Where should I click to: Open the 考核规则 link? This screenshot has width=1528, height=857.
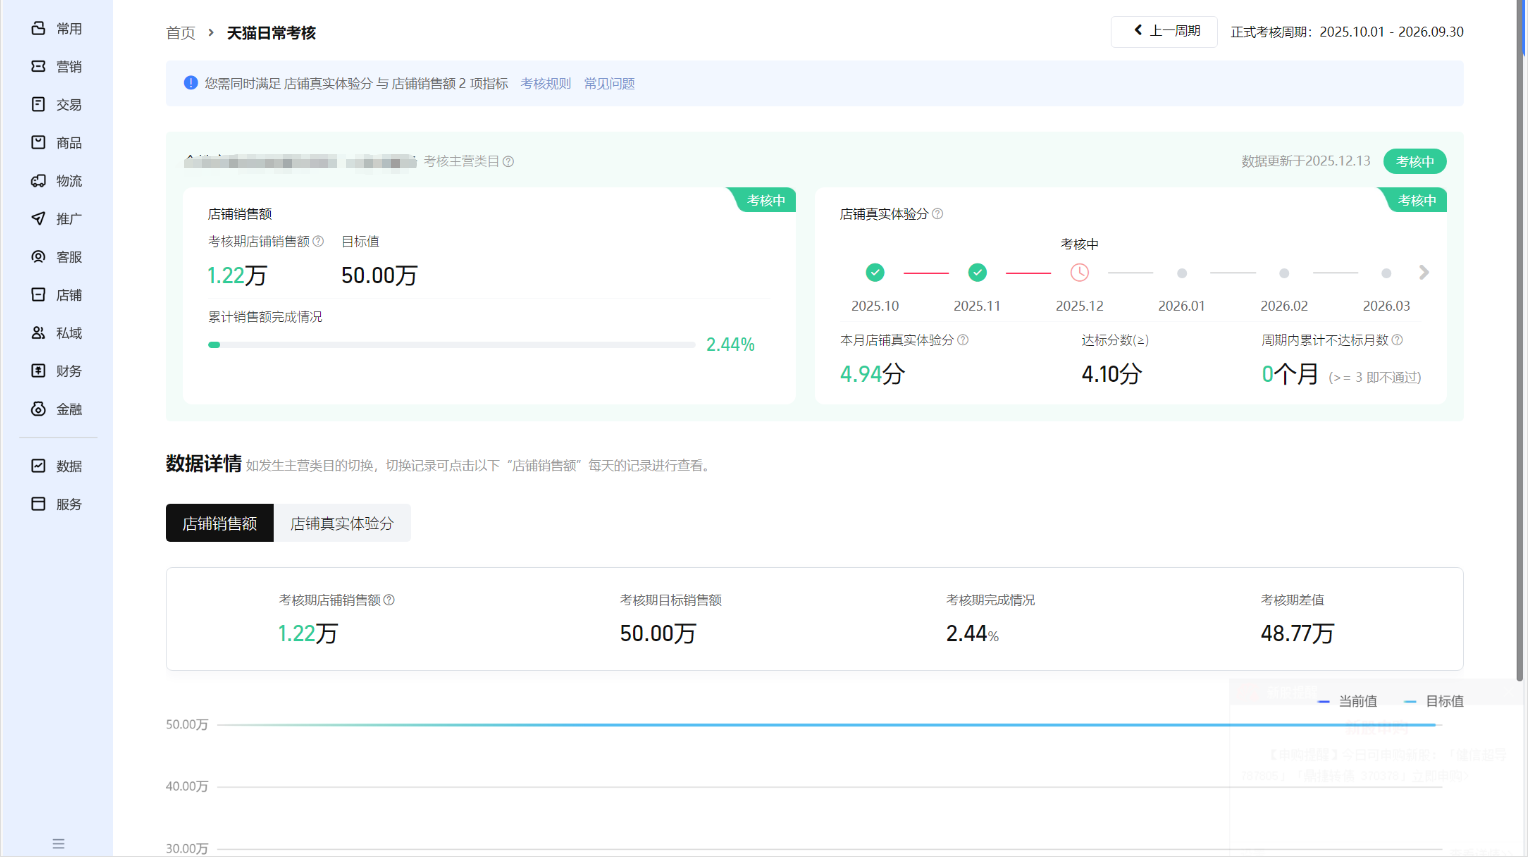[545, 84]
